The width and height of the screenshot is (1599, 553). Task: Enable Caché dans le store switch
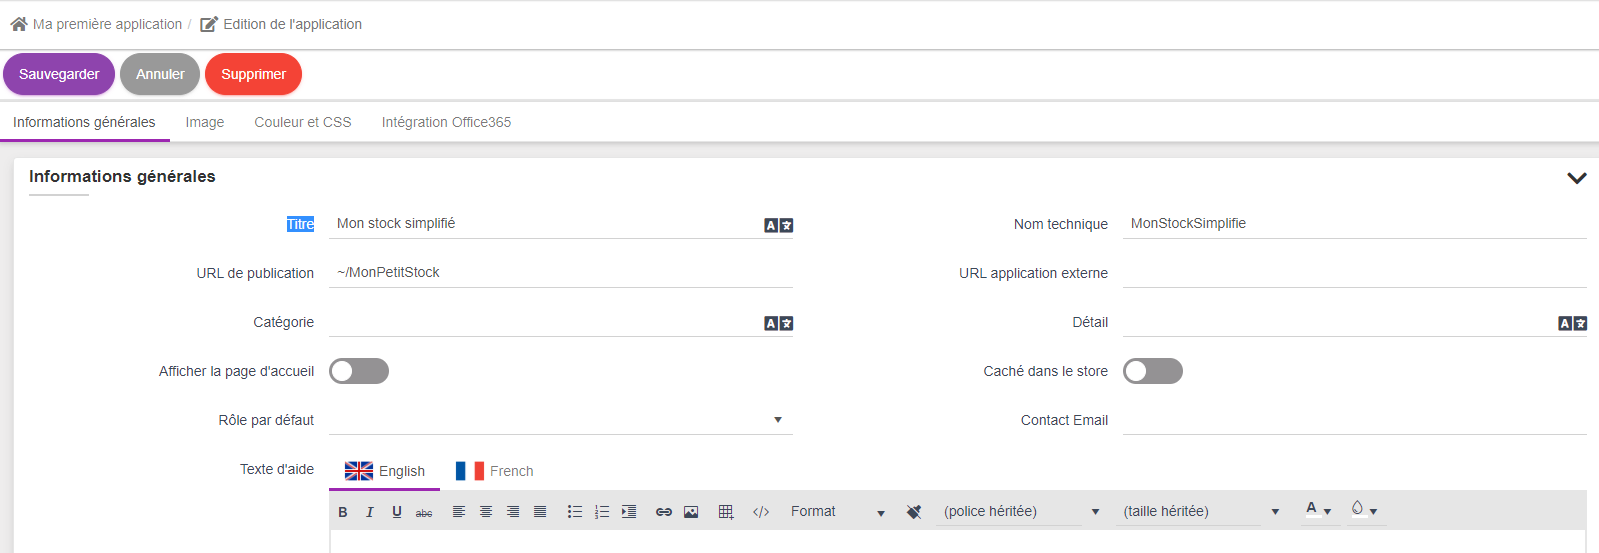coord(1152,371)
